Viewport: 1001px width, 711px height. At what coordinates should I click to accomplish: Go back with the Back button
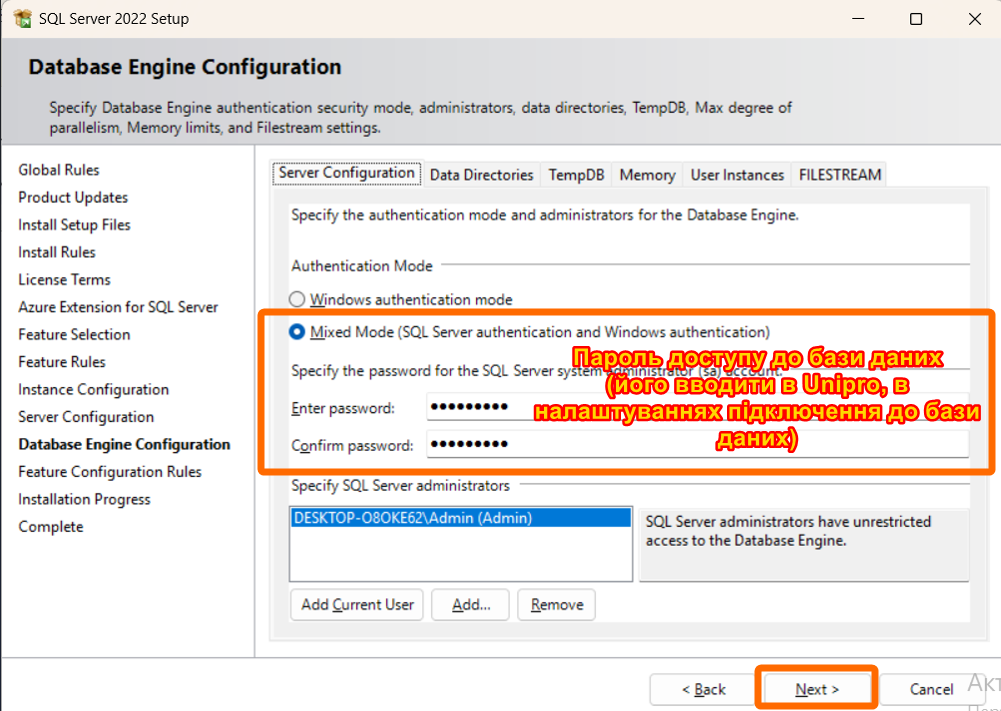coord(703,689)
